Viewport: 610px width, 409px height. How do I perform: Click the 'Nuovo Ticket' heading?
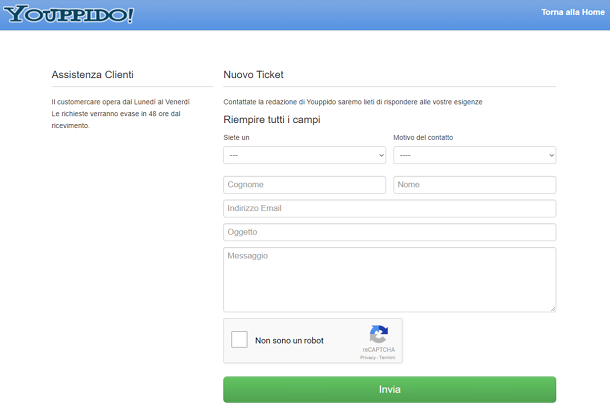(x=253, y=75)
